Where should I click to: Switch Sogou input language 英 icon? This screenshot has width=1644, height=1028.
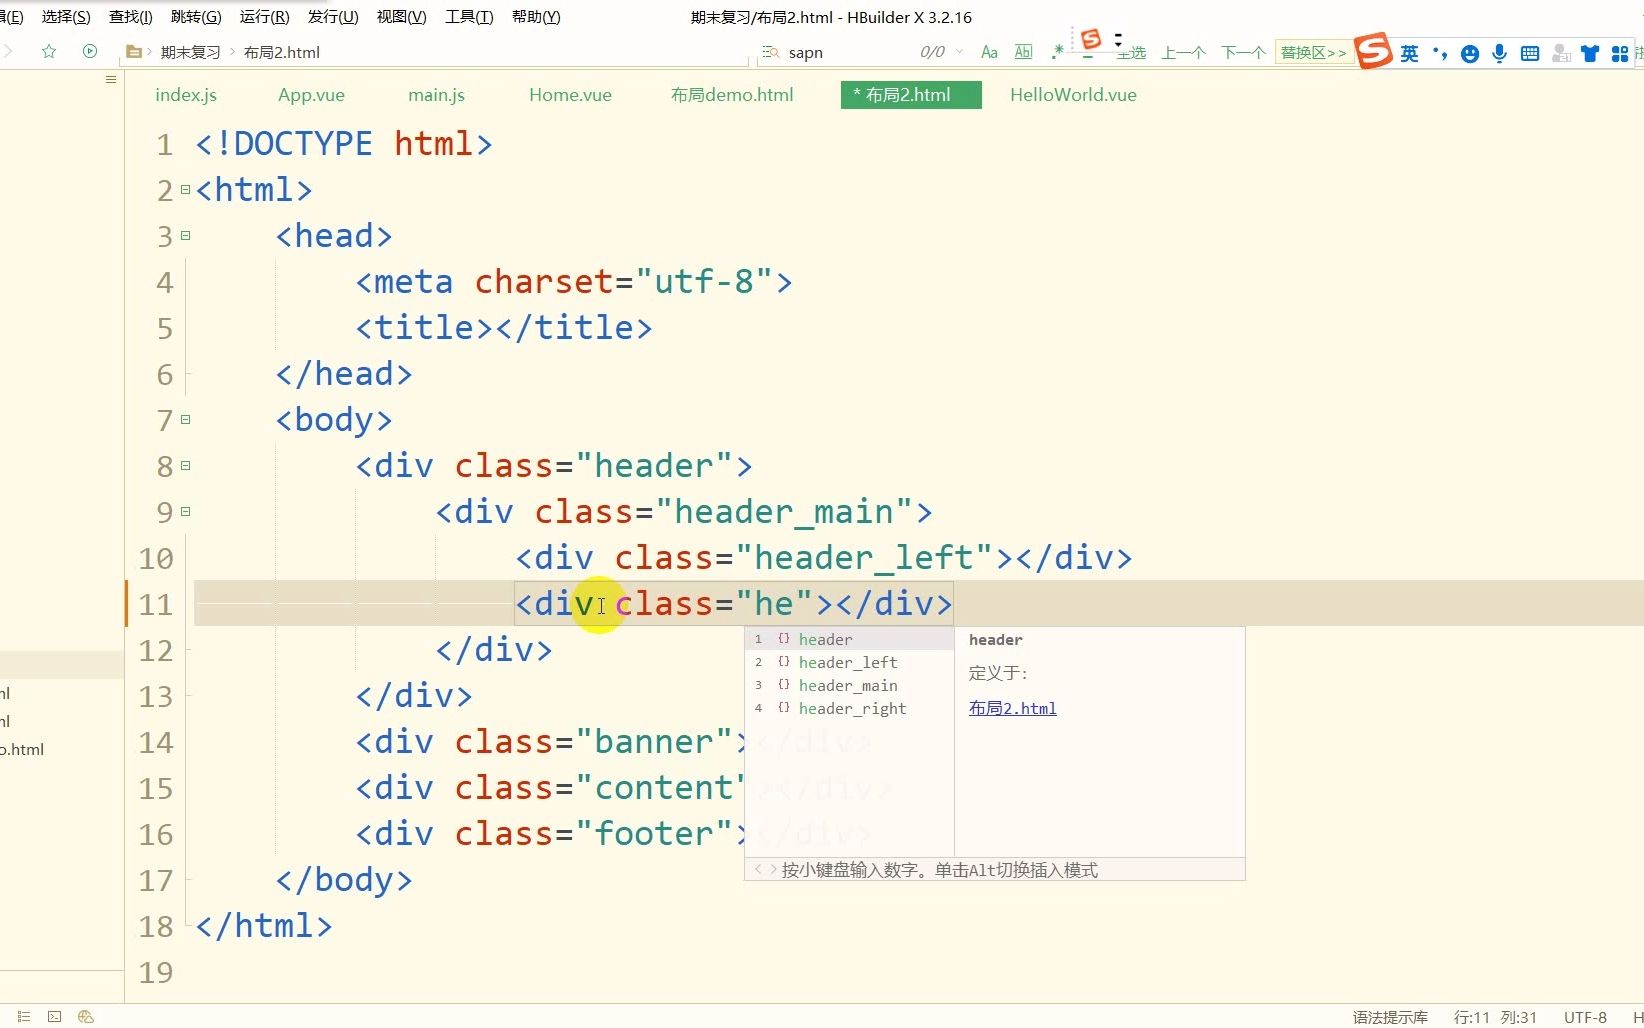point(1409,53)
